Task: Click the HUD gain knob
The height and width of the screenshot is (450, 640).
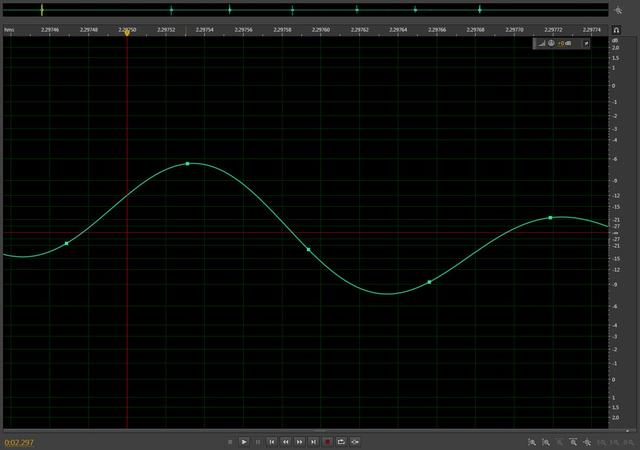Action: [x=550, y=44]
